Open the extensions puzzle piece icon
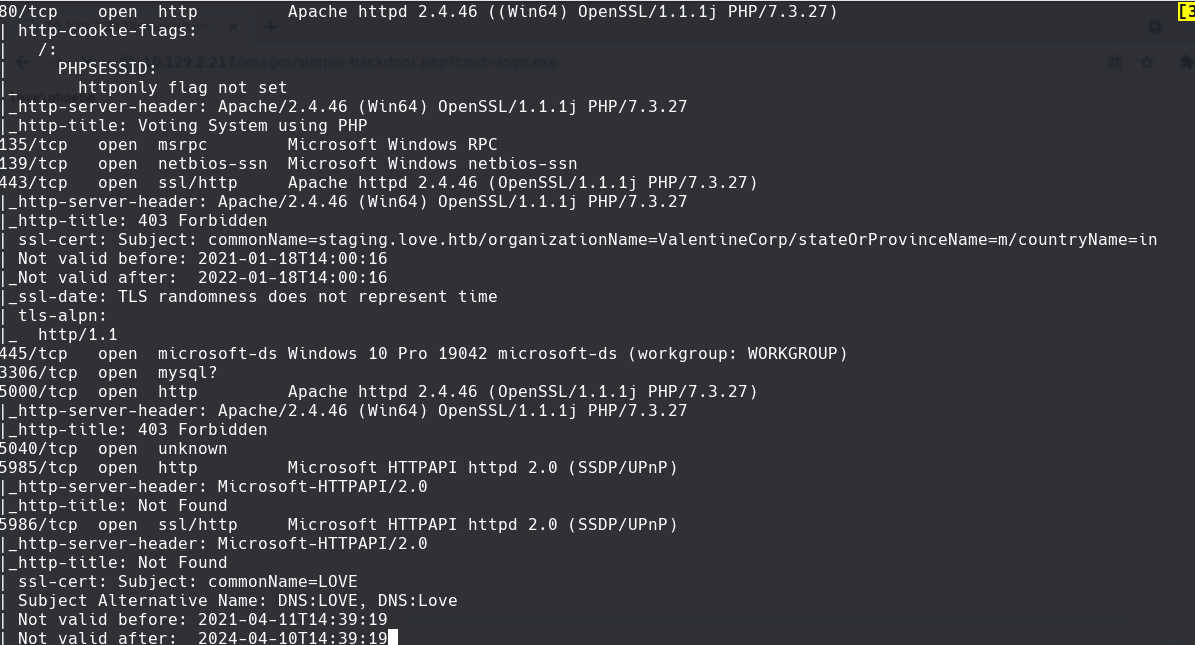 pyautogui.click(x=1186, y=62)
